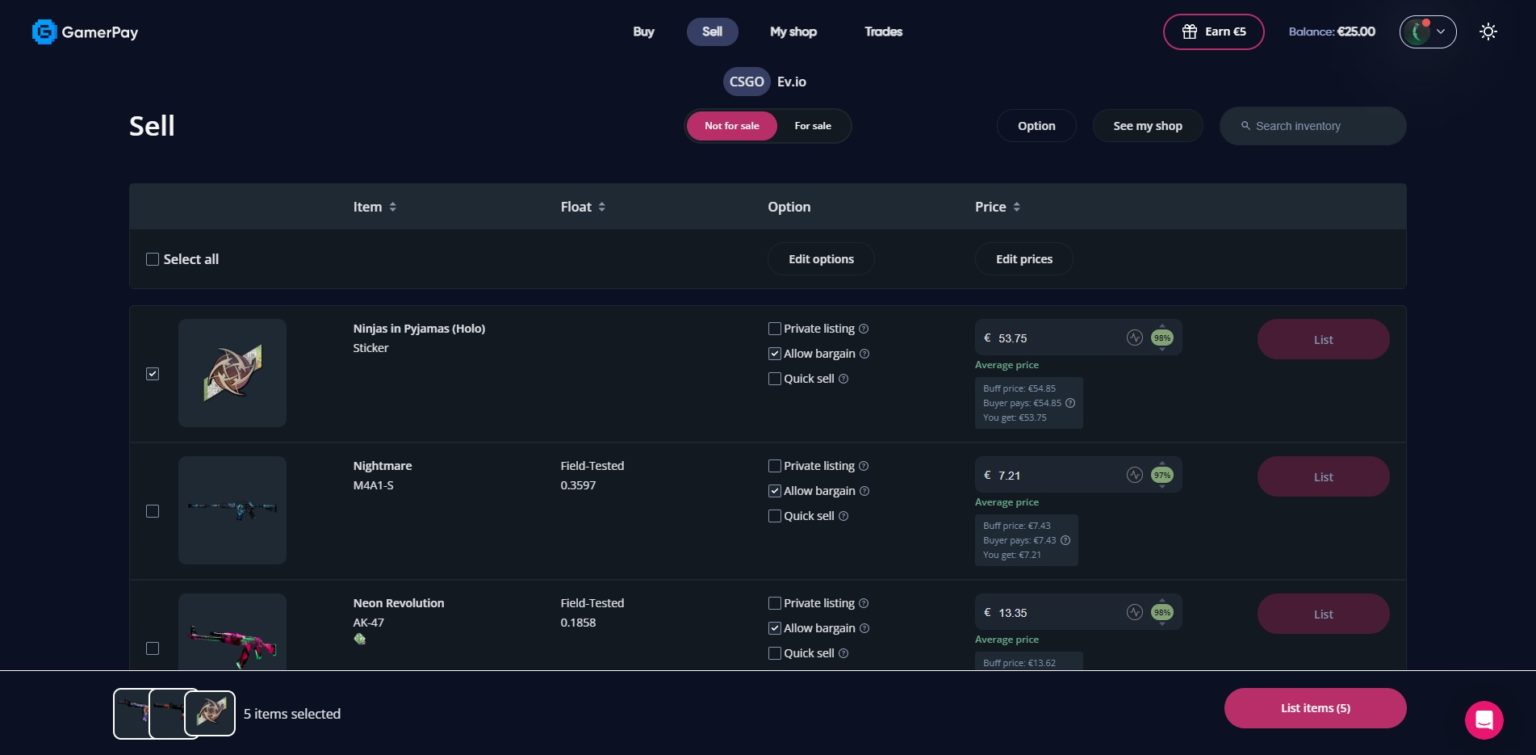Sort items by the Float column

602,207
